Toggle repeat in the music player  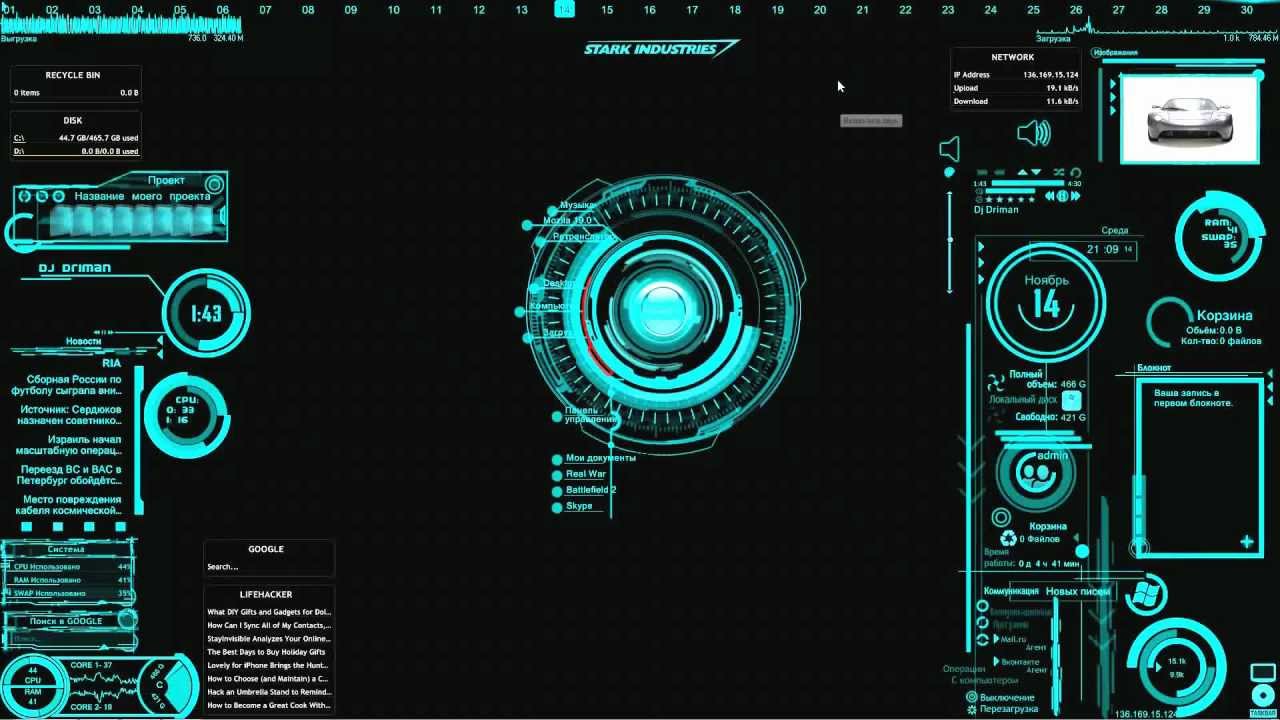coord(1075,172)
